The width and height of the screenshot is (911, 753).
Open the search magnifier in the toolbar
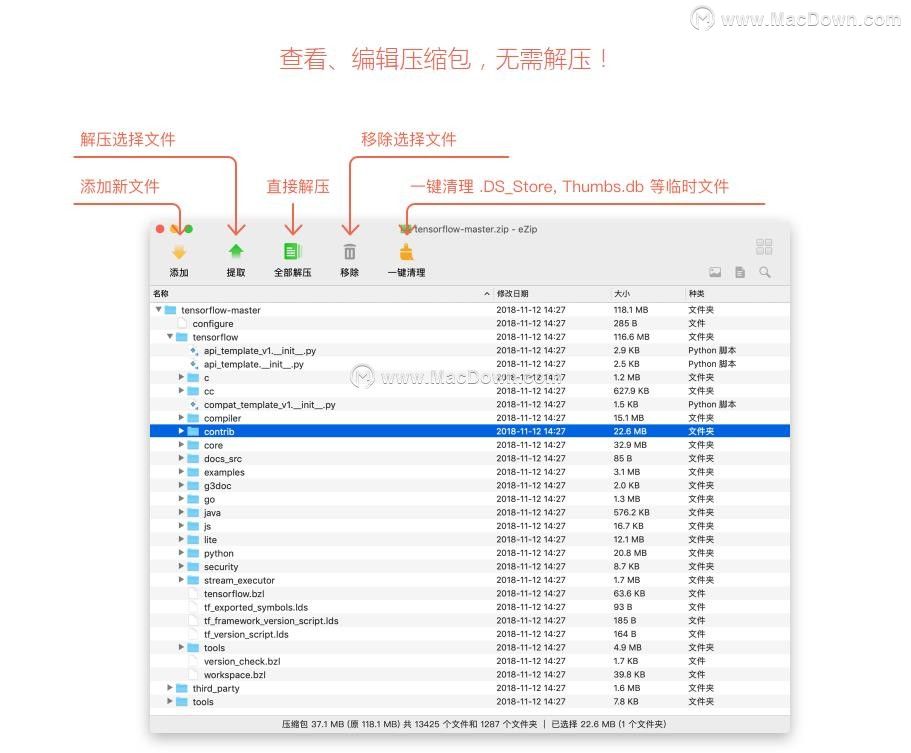[765, 272]
